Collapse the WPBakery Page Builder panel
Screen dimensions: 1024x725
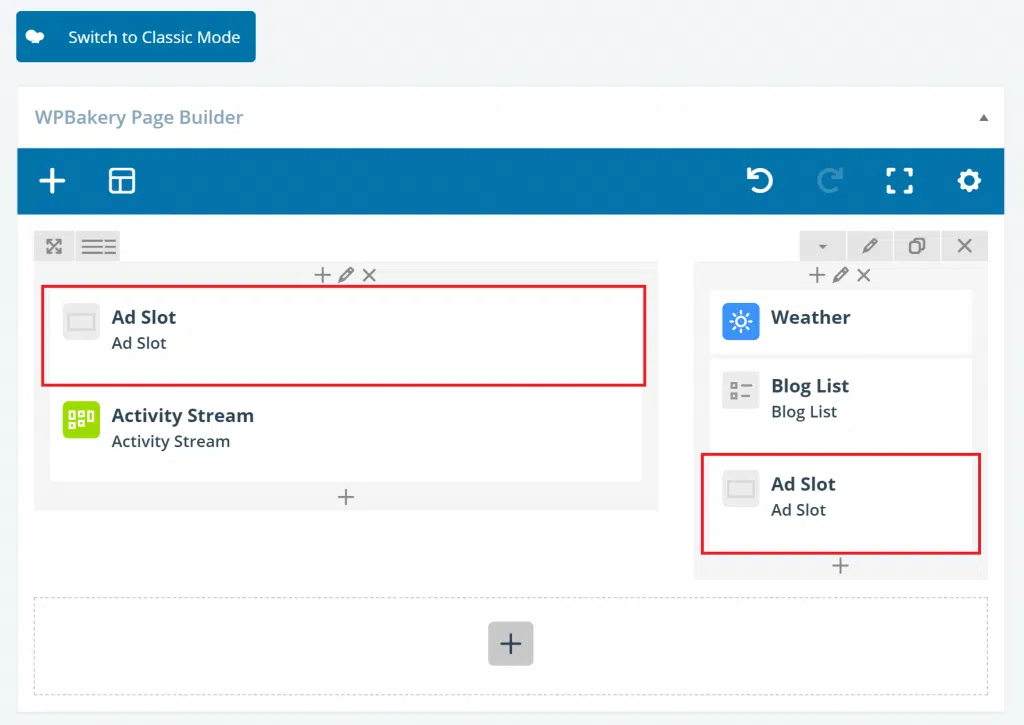983,118
